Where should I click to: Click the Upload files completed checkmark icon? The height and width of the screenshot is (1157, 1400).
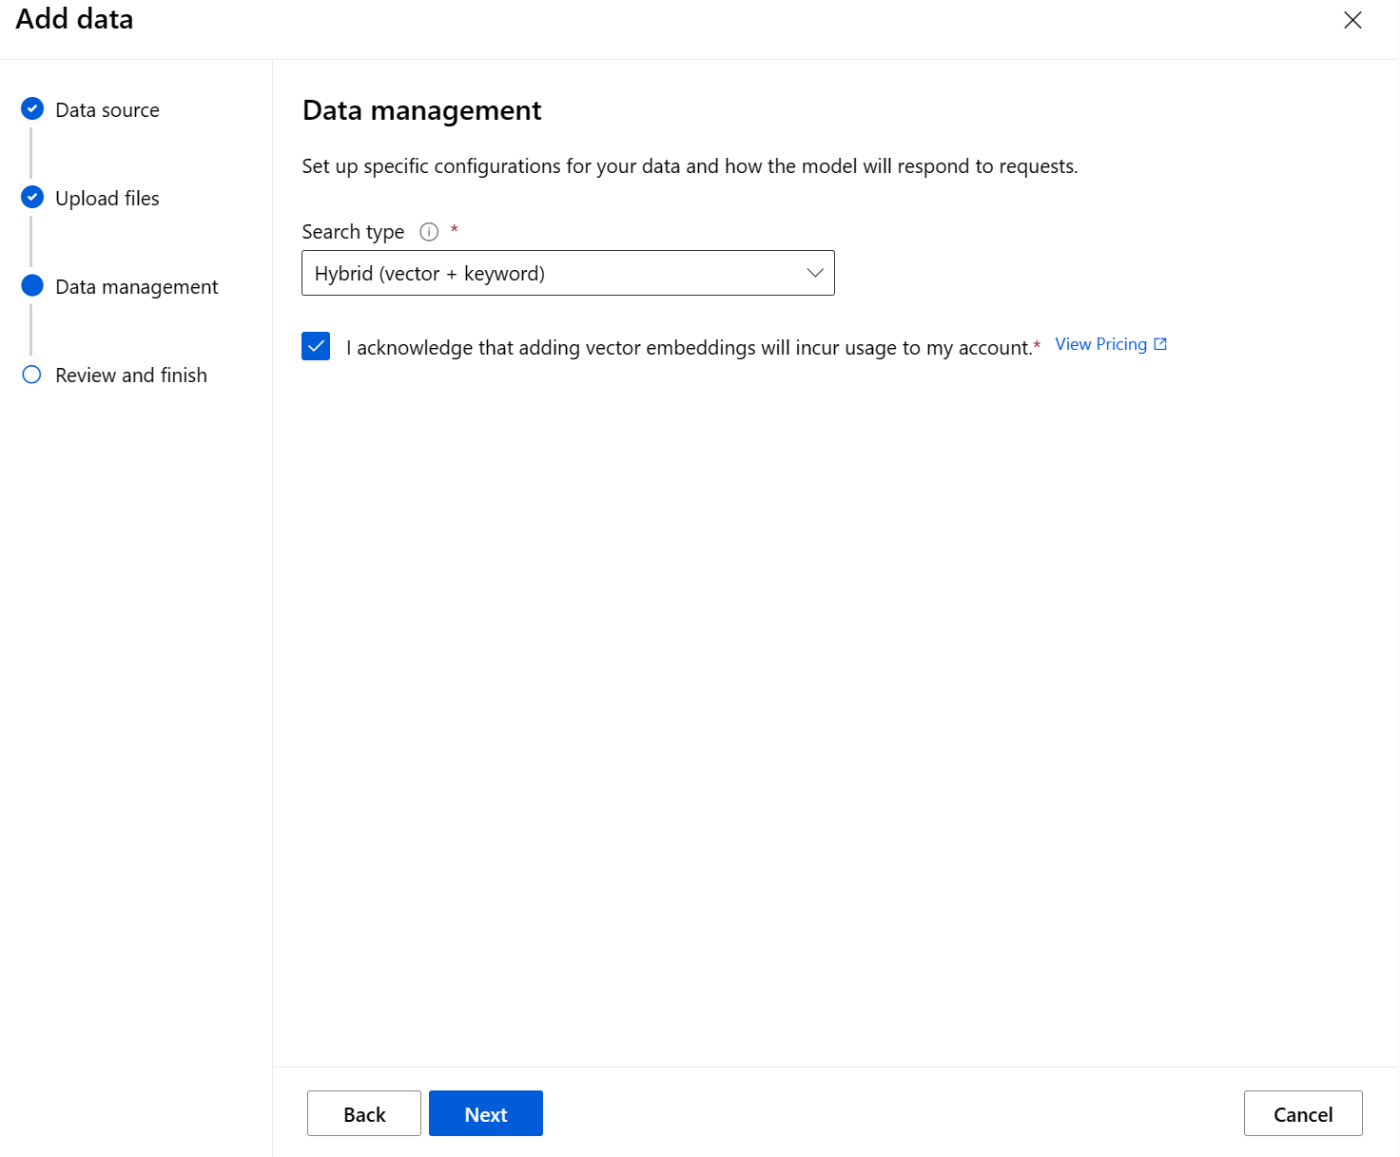click(x=32, y=197)
